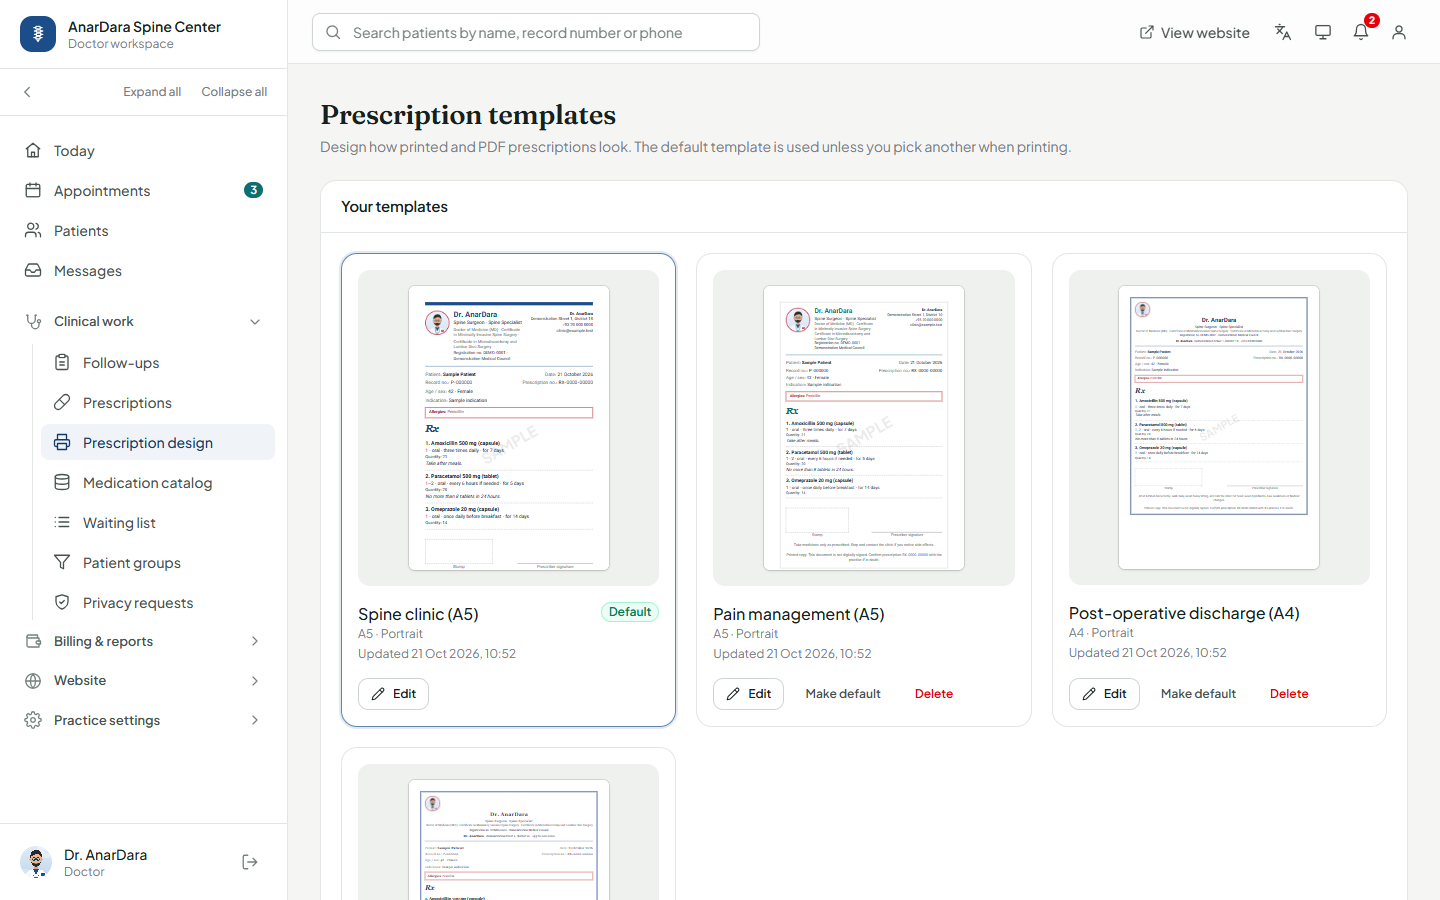
Task: Open the language translate icon
Action: pos(1283,33)
